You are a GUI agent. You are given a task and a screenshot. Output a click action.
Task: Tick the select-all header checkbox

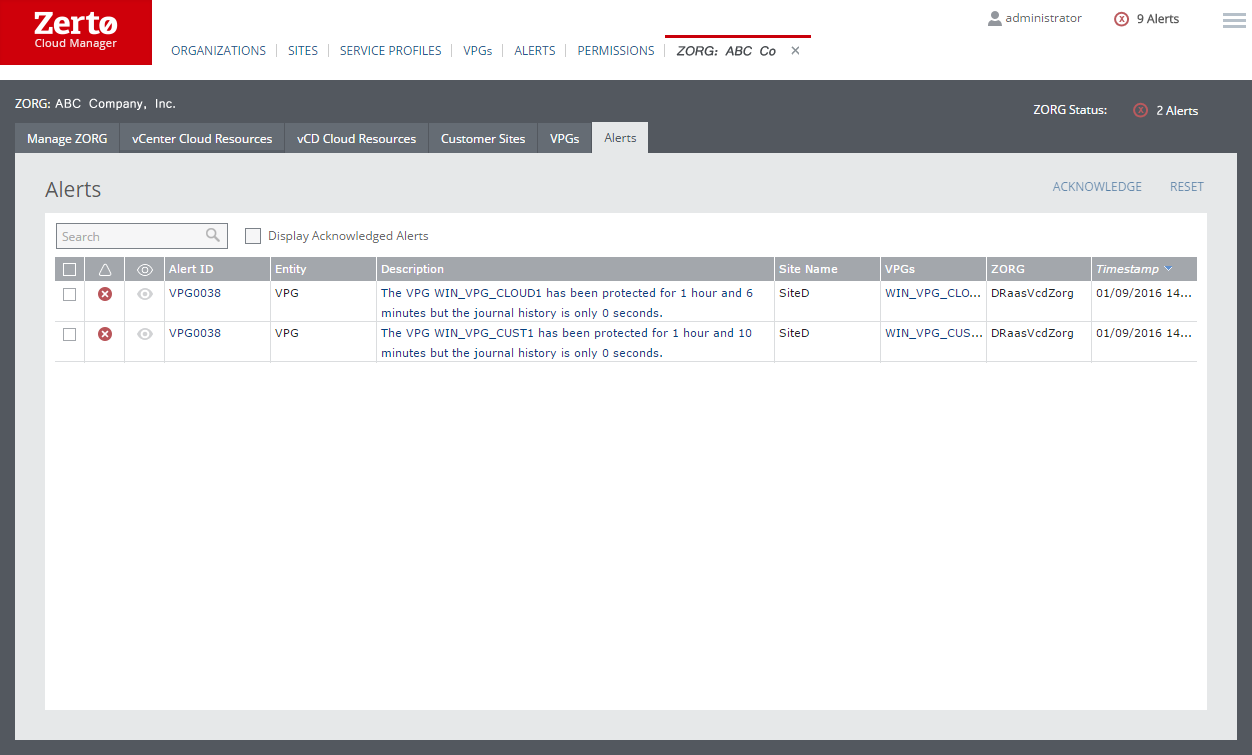point(69,269)
